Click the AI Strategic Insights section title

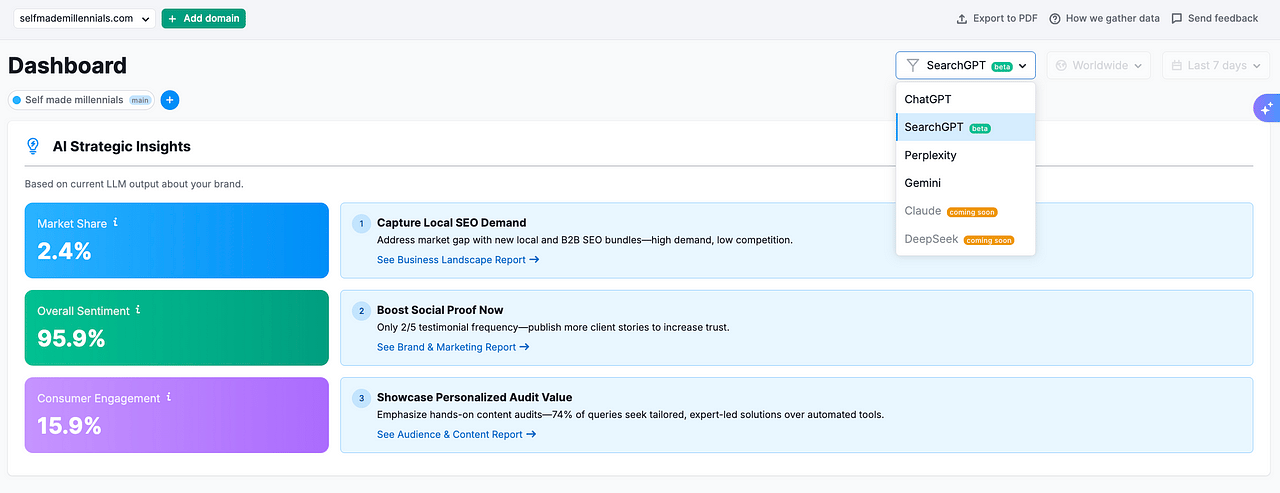[122, 146]
